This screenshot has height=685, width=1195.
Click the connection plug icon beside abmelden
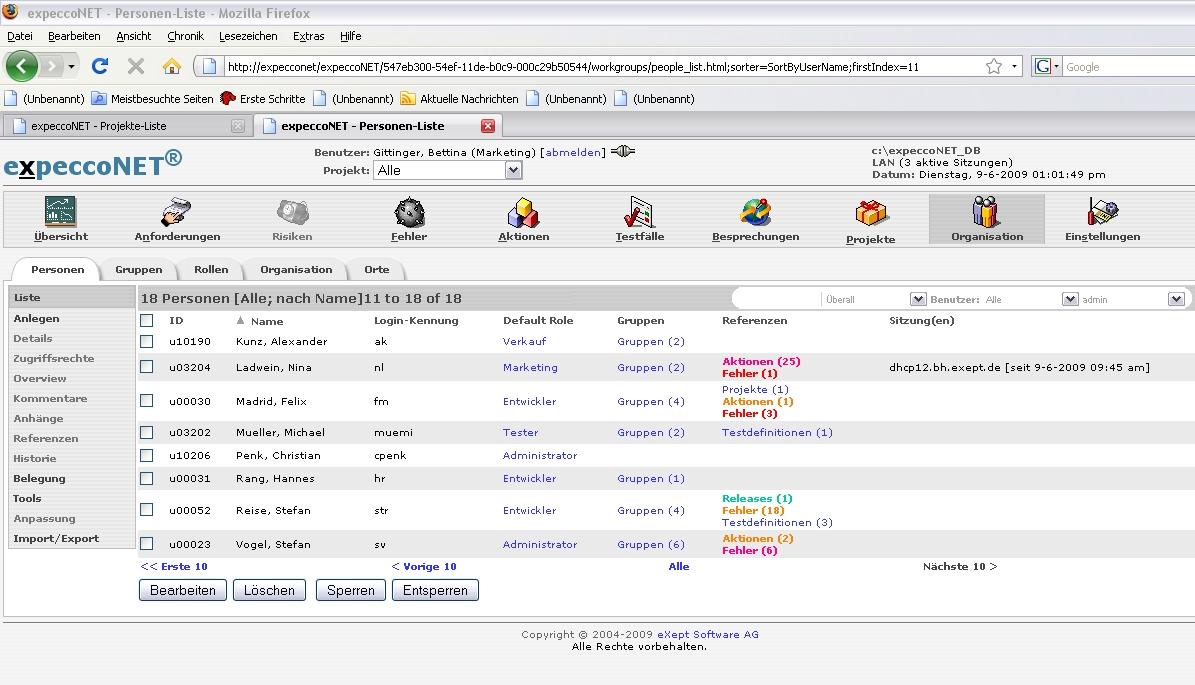click(623, 151)
